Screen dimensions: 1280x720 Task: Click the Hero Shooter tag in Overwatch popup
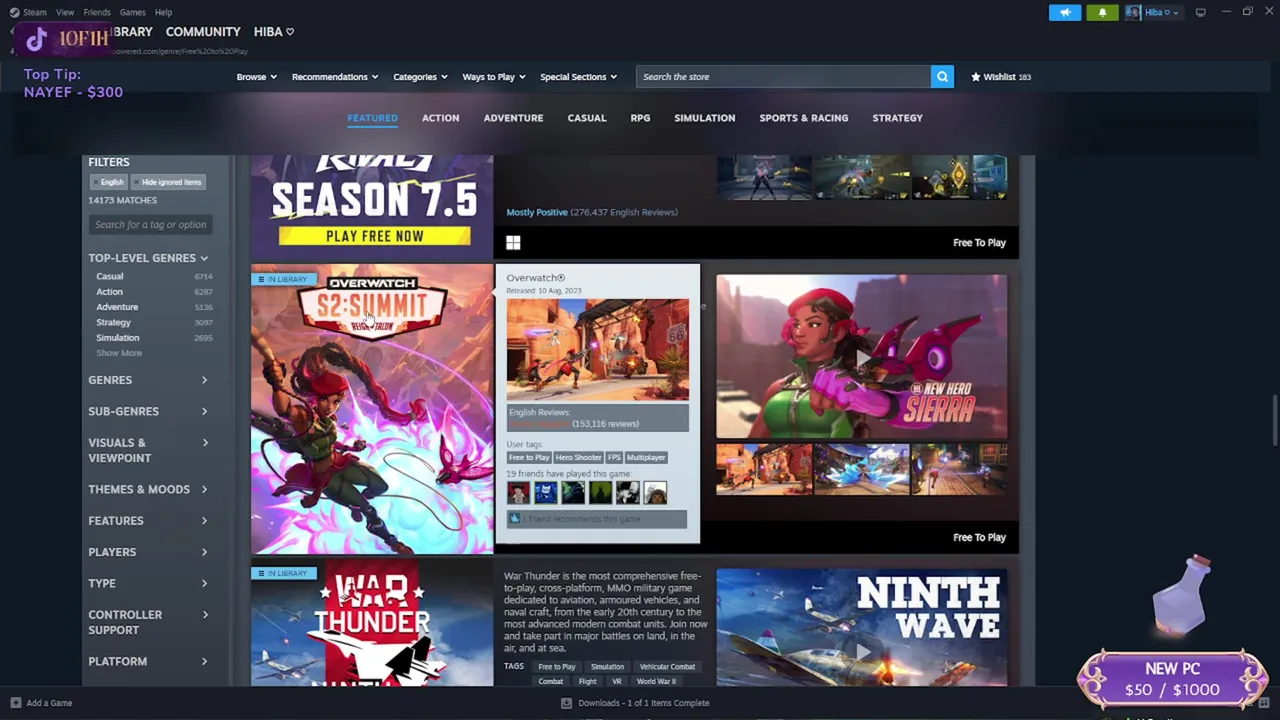pos(578,457)
